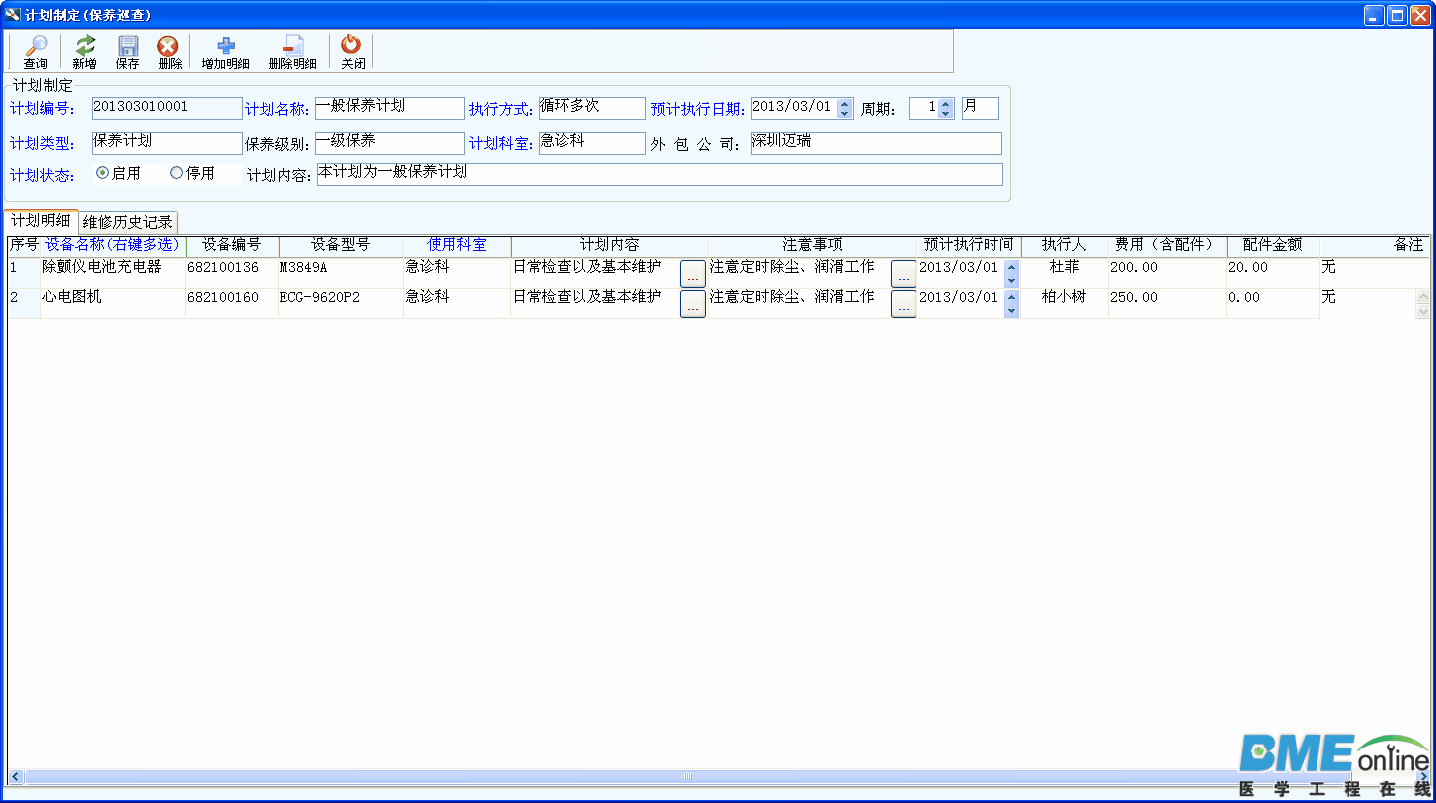Viewport: 1436px width, 803px height.
Task: Click the 设备编号 column header
Action: point(232,245)
